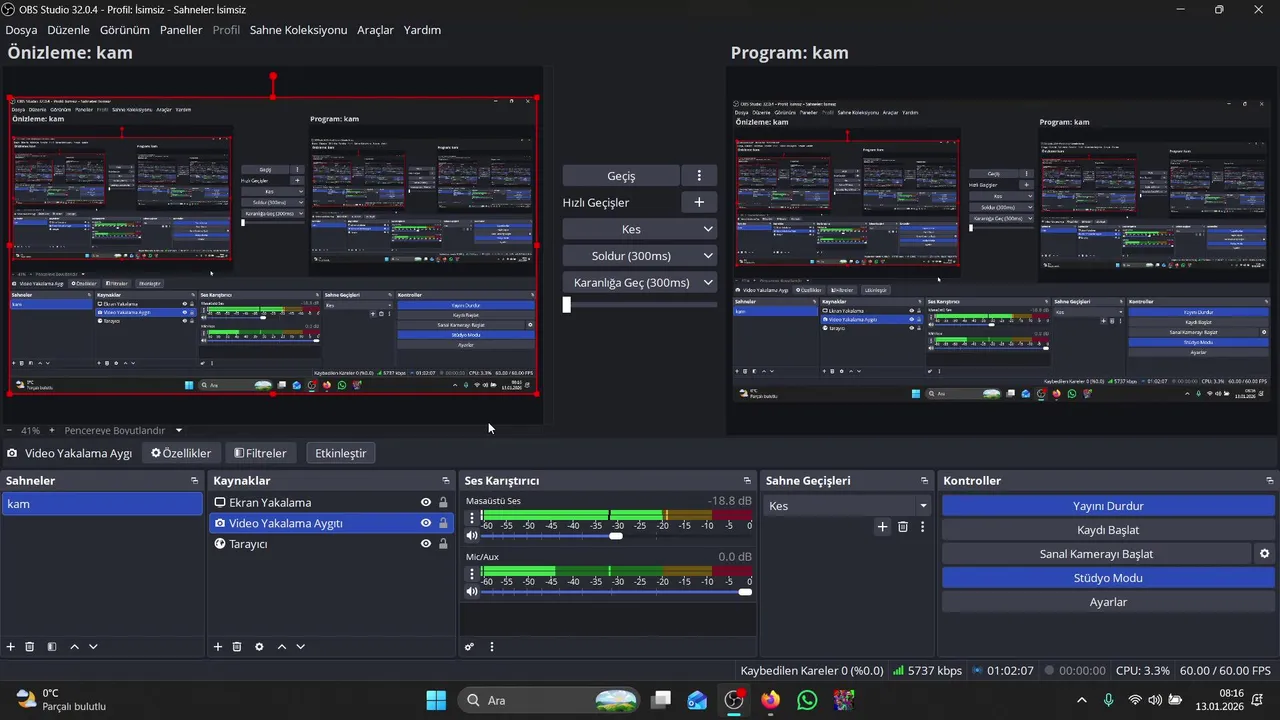The height and width of the screenshot is (720, 1280).
Task: Hide the Ekran Yakalama source
Action: pos(426,503)
